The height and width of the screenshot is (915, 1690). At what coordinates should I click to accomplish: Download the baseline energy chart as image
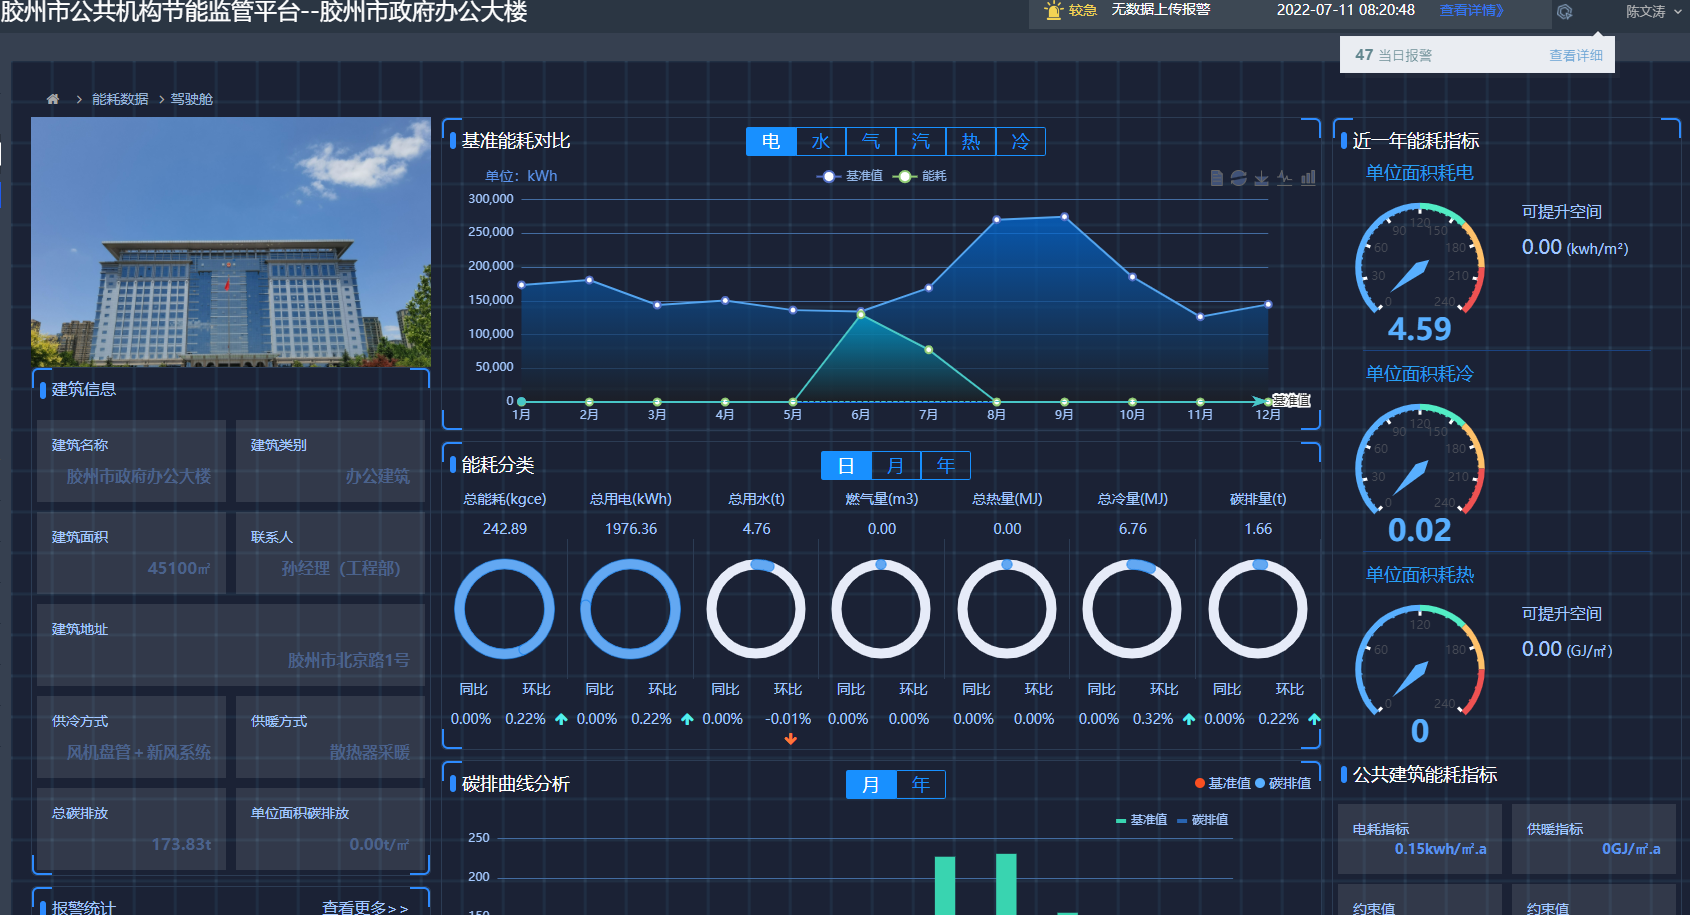(1262, 178)
